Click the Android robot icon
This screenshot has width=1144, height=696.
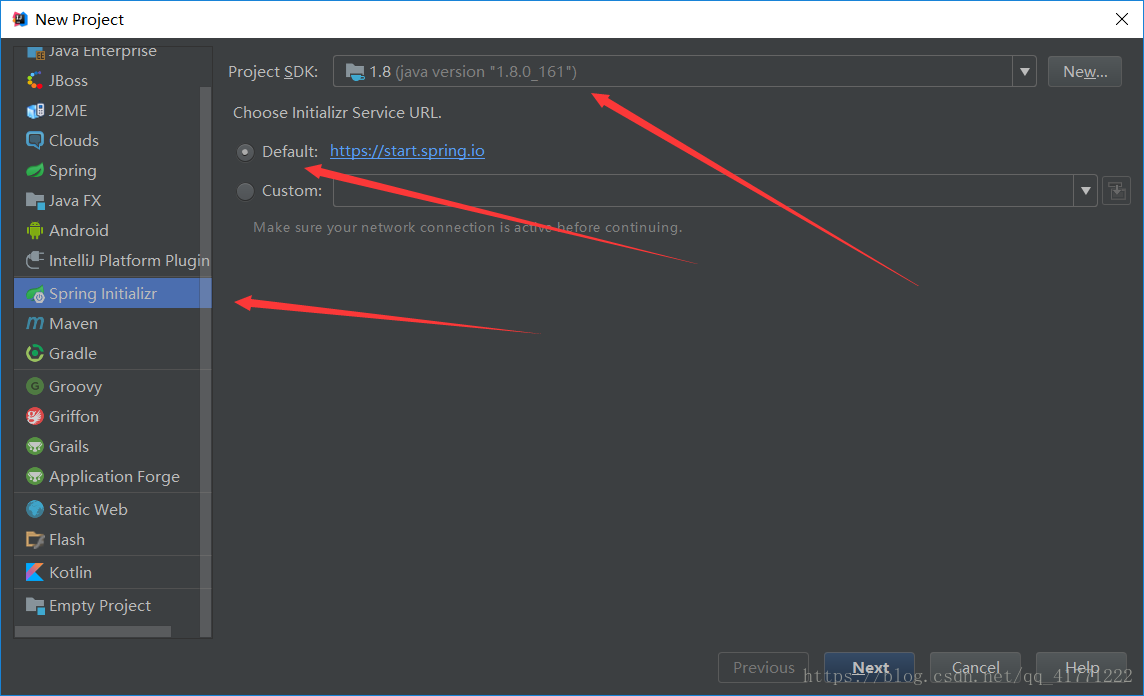click(35, 231)
